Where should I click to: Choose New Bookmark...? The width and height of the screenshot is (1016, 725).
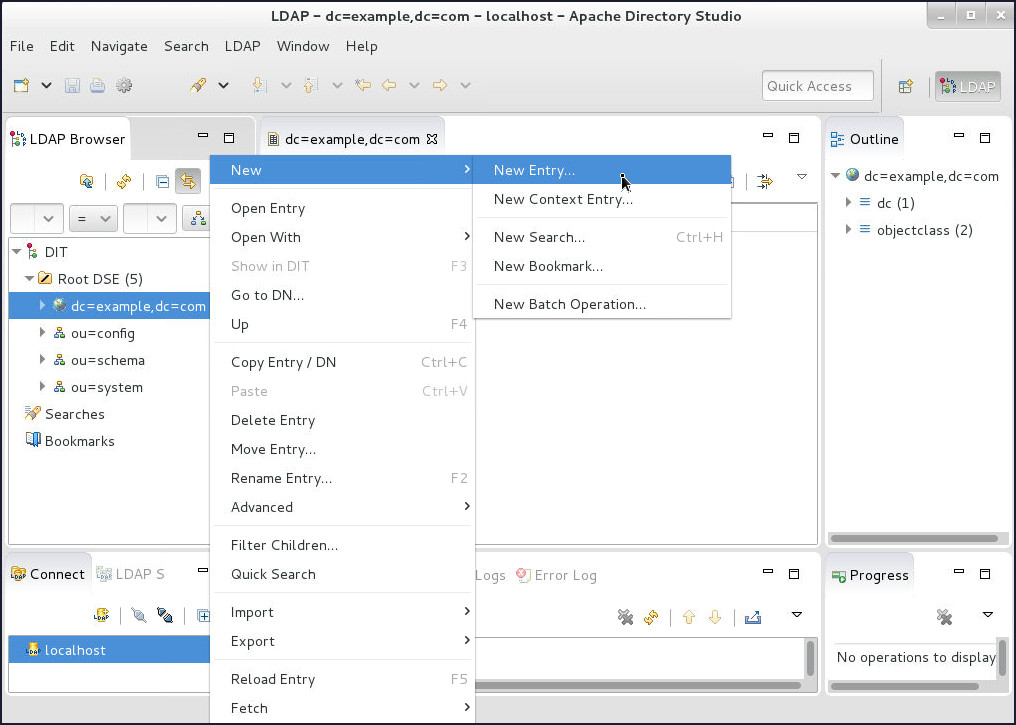pos(602,266)
